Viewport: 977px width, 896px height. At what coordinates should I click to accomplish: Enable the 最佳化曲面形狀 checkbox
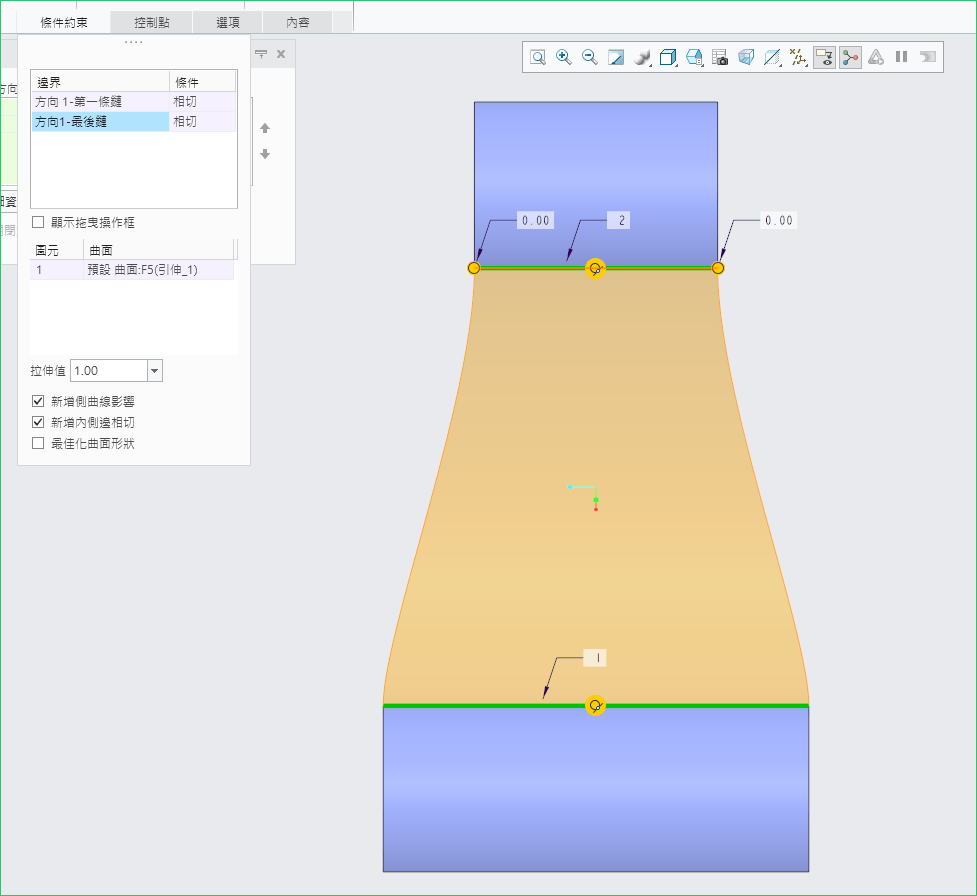(x=38, y=443)
